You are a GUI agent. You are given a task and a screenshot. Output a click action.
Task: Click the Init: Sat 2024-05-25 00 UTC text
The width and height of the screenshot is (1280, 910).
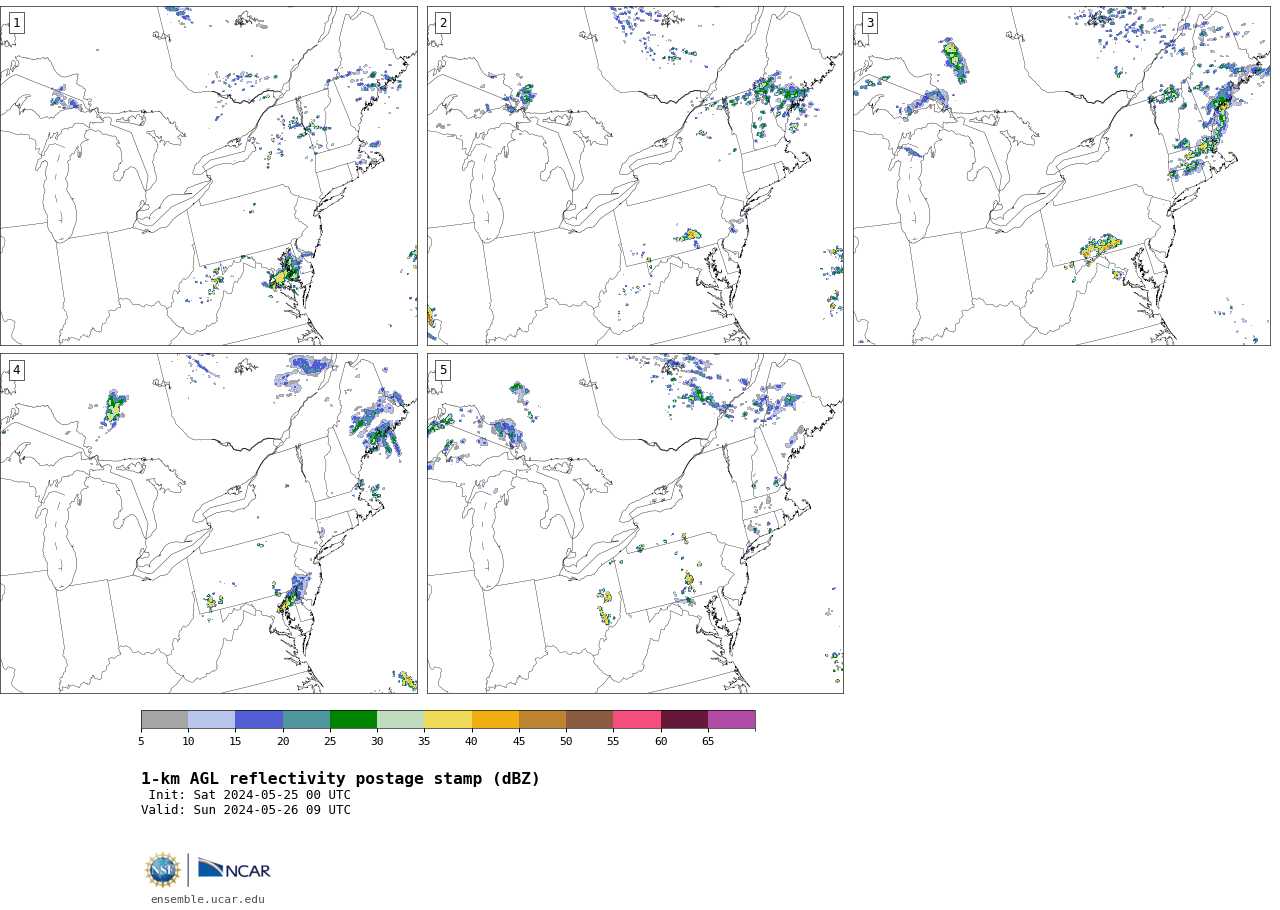point(250,795)
